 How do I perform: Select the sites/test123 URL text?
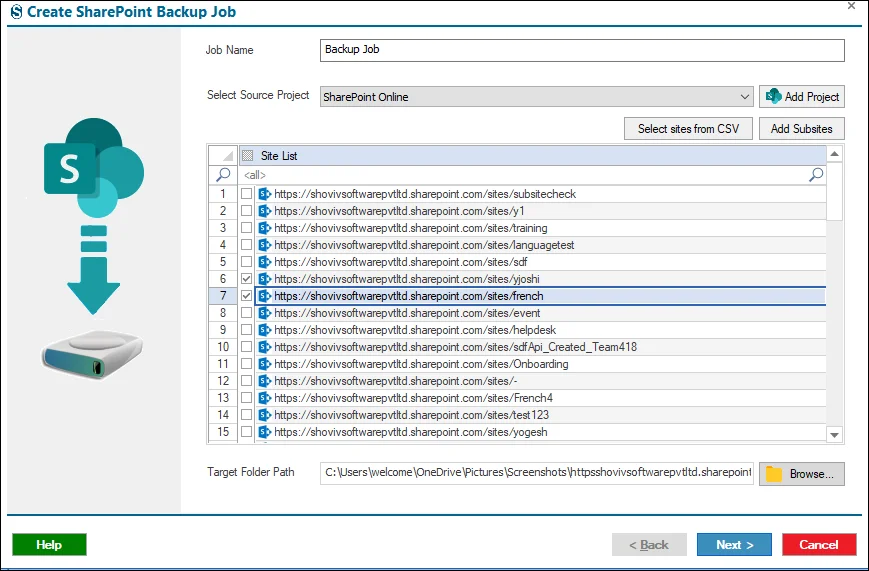point(412,415)
